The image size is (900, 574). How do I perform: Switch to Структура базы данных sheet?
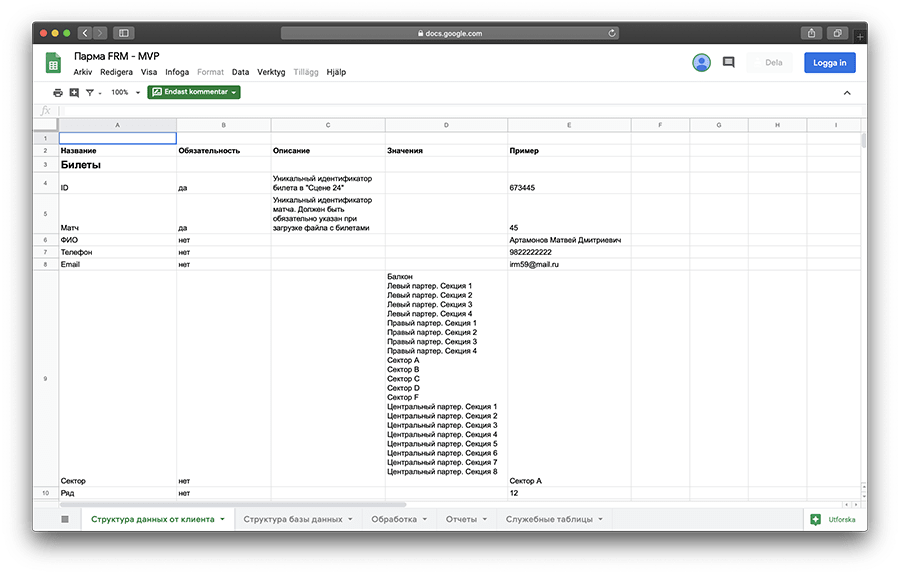click(292, 519)
